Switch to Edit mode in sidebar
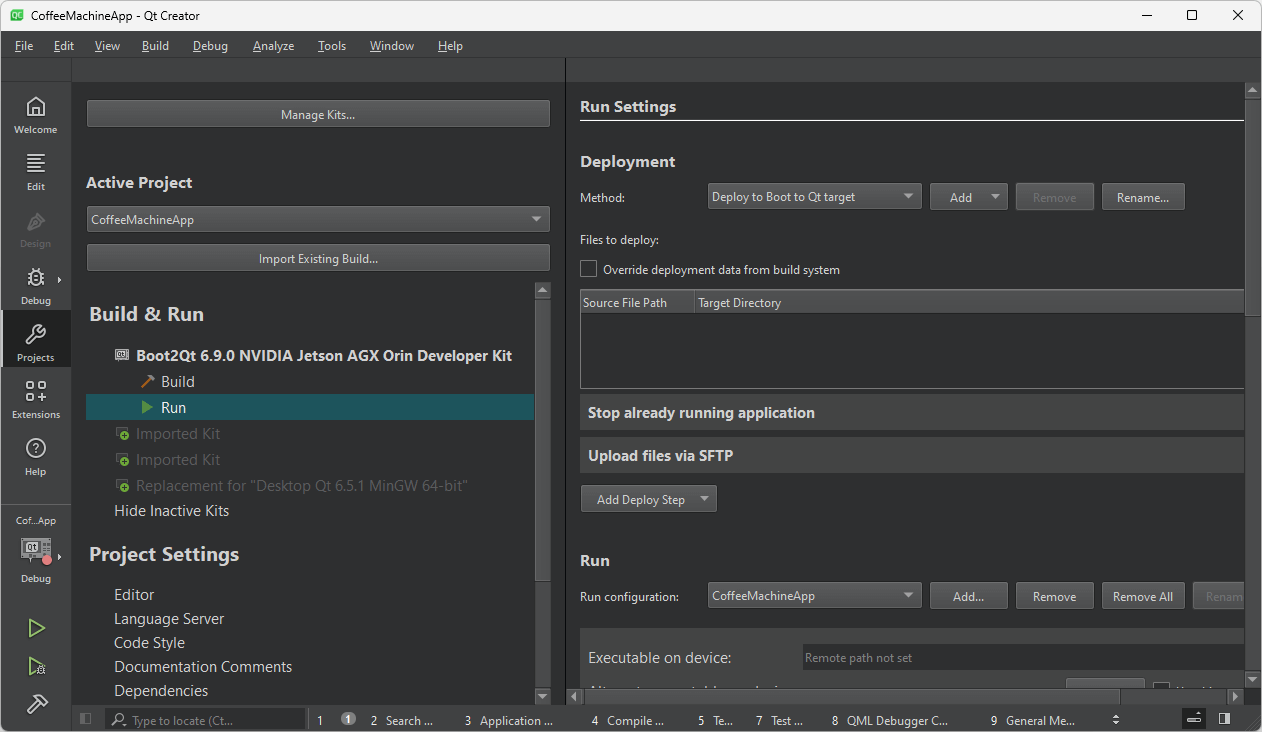The height and width of the screenshot is (732, 1262). point(35,172)
